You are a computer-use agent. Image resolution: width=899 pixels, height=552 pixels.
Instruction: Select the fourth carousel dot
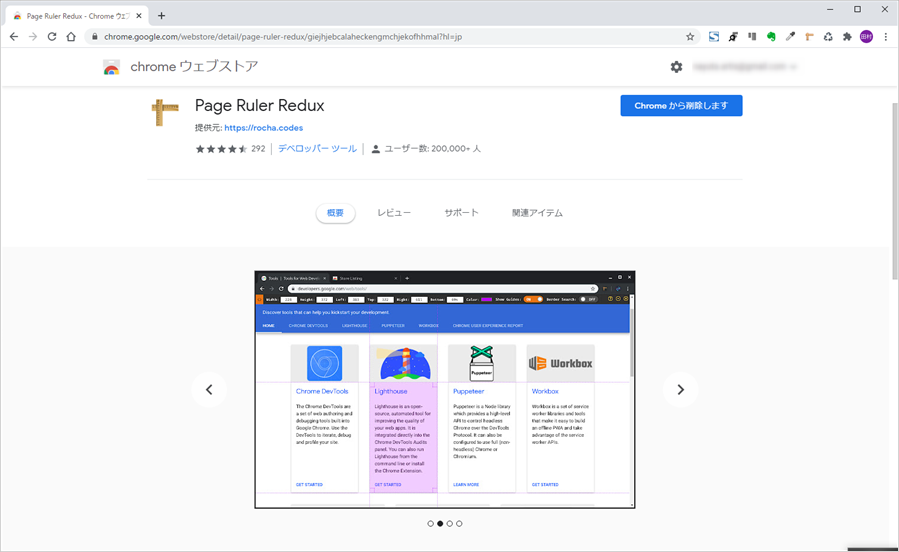point(459,523)
